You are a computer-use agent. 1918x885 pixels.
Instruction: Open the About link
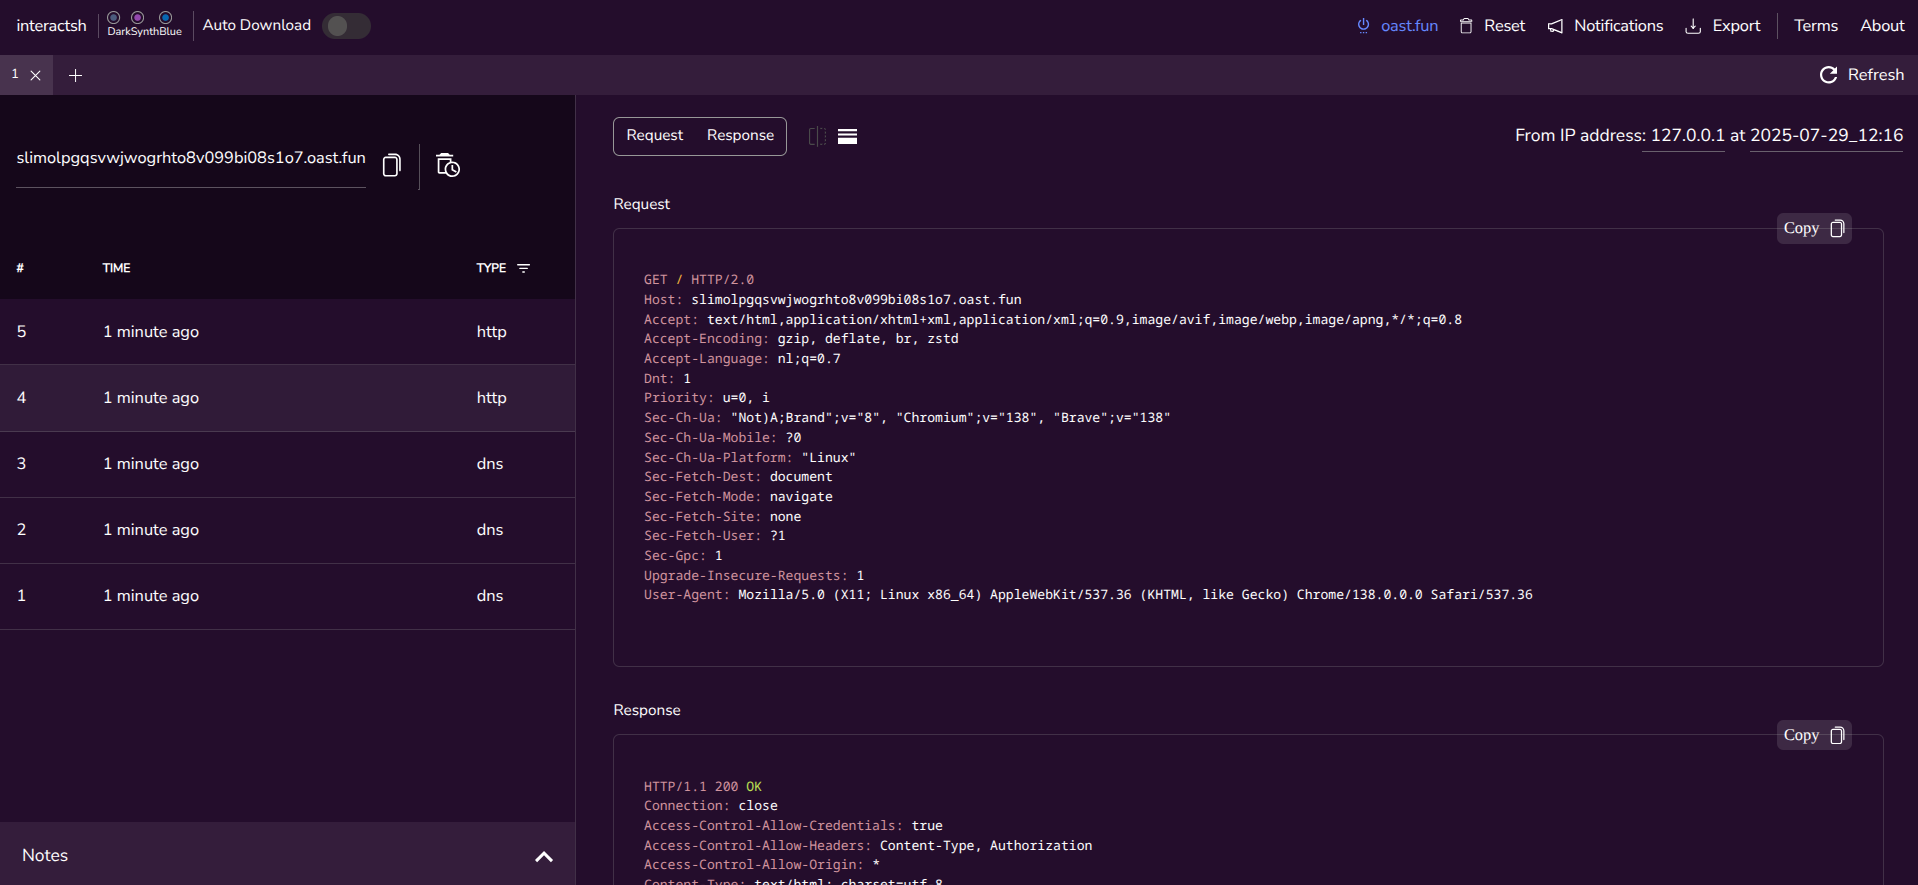click(1882, 26)
